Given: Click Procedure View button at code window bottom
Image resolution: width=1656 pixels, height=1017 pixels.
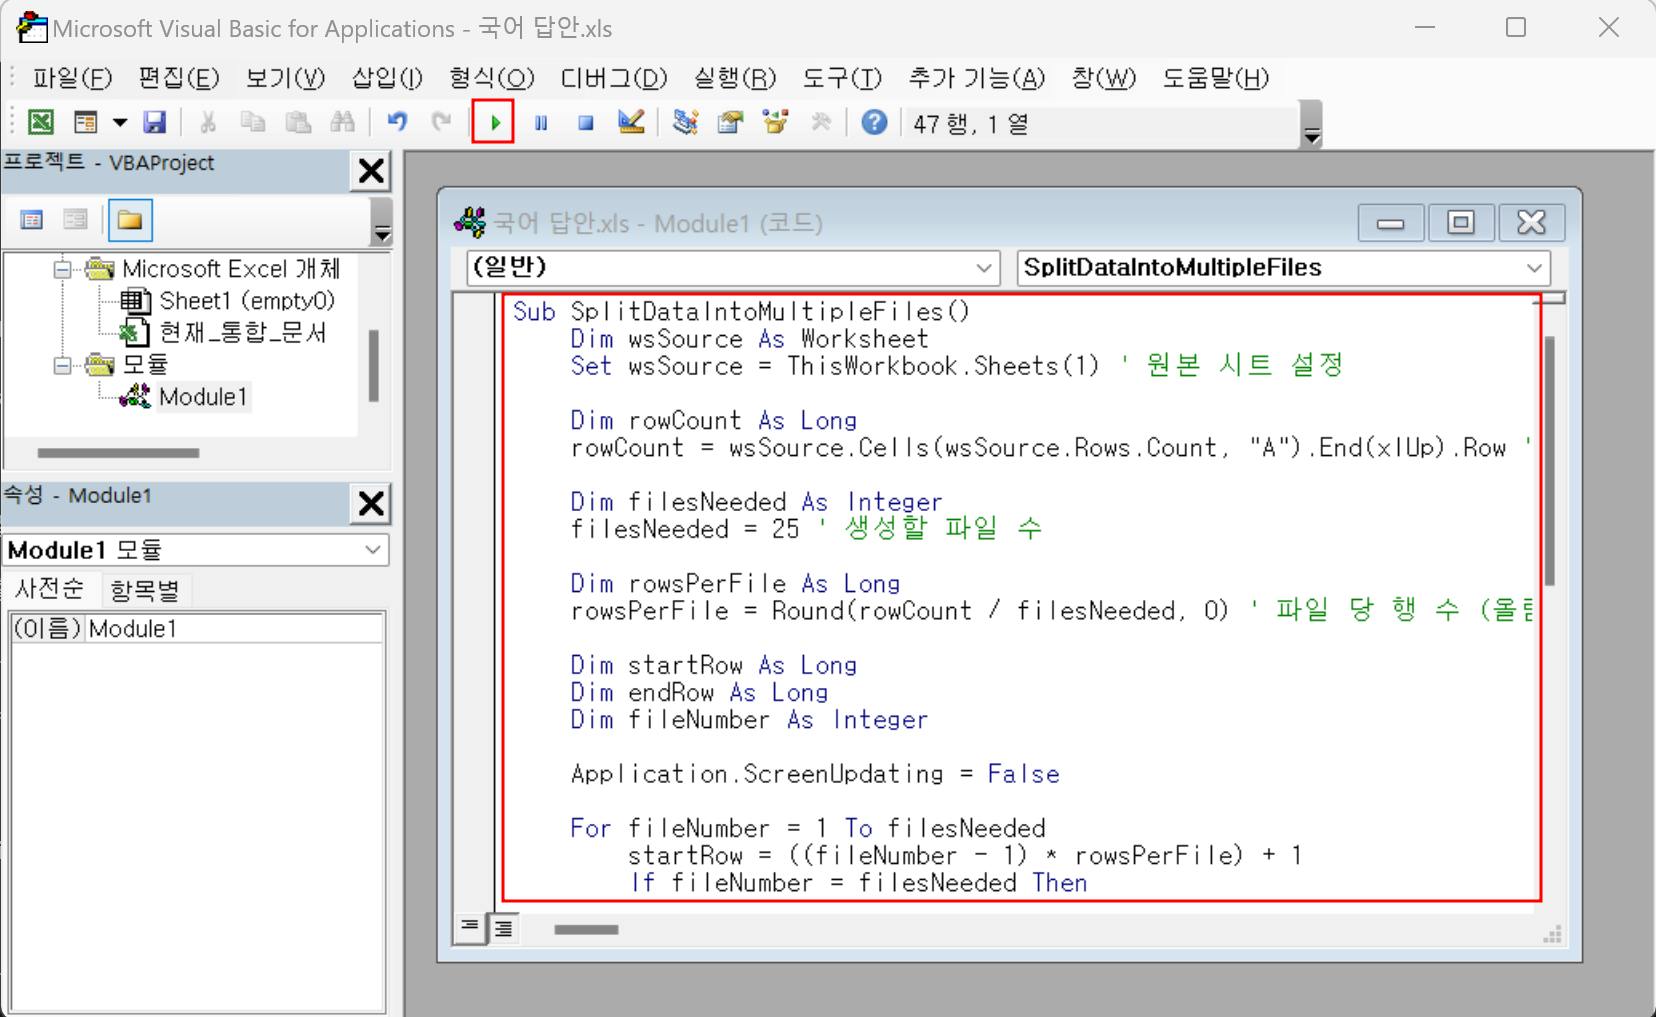Looking at the screenshot, I should 469,928.
